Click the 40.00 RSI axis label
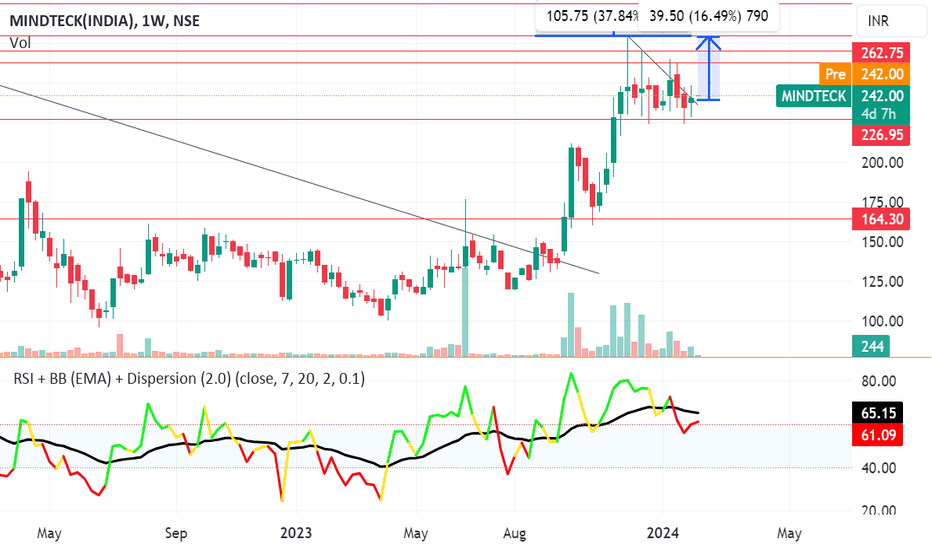This screenshot has width=932, height=550. point(879,468)
